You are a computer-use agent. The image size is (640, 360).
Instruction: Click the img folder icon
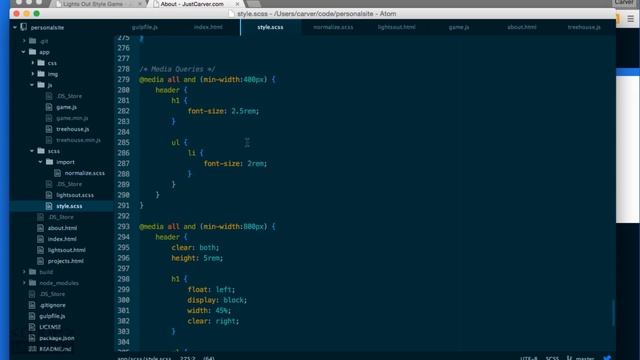41,74
